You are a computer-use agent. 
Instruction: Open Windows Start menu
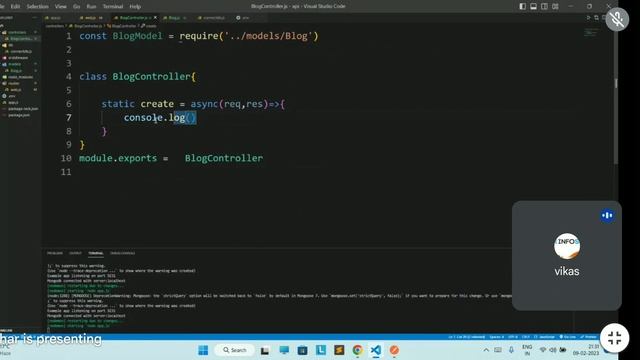tap(203, 350)
